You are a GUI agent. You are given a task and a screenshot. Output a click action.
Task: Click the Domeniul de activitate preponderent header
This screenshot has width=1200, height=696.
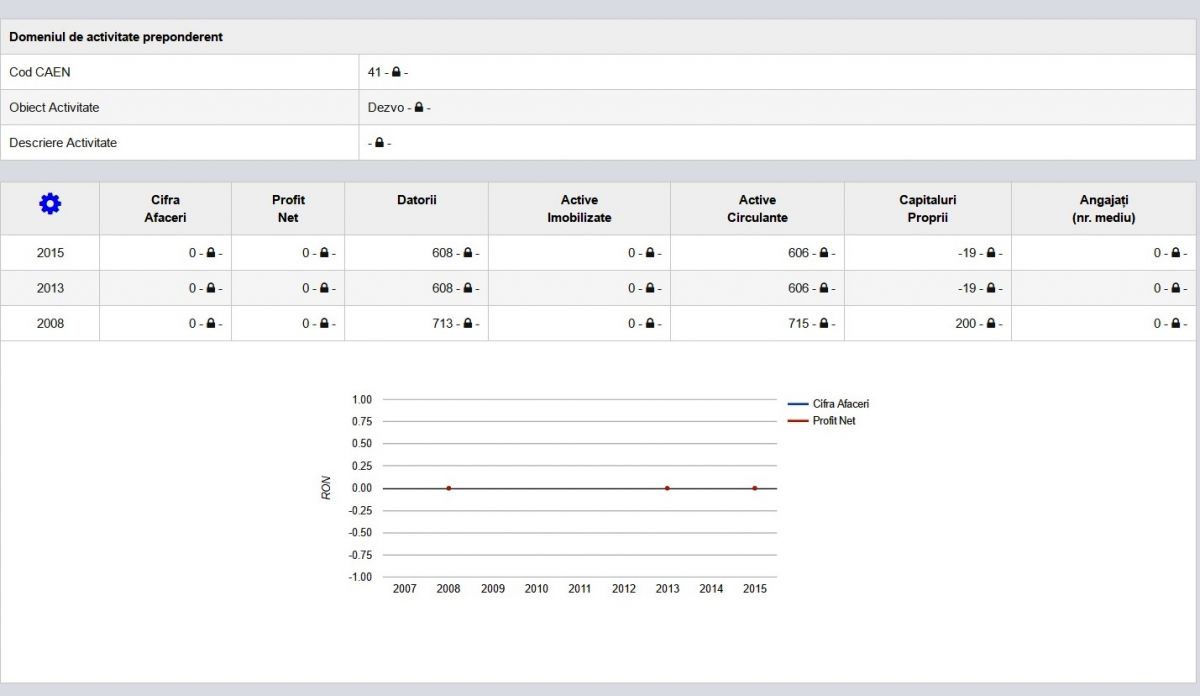[116, 37]
